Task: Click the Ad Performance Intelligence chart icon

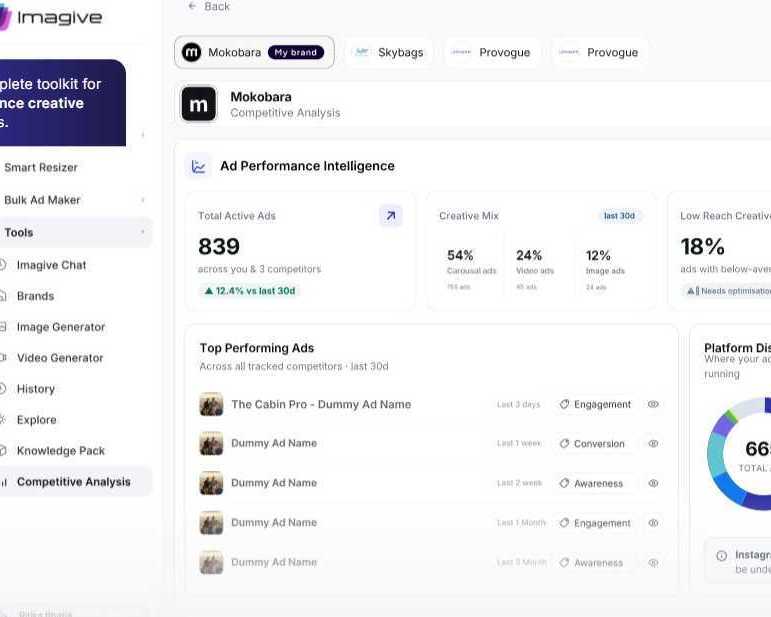Action: pyautogui.click(x=198, y=166)
